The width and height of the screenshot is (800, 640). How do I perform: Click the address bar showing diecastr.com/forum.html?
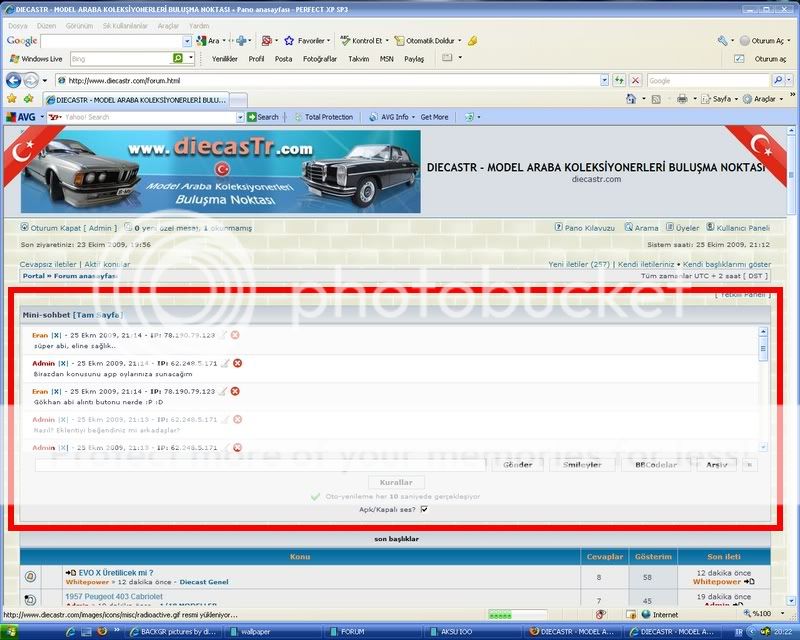(x=328, y=80)
